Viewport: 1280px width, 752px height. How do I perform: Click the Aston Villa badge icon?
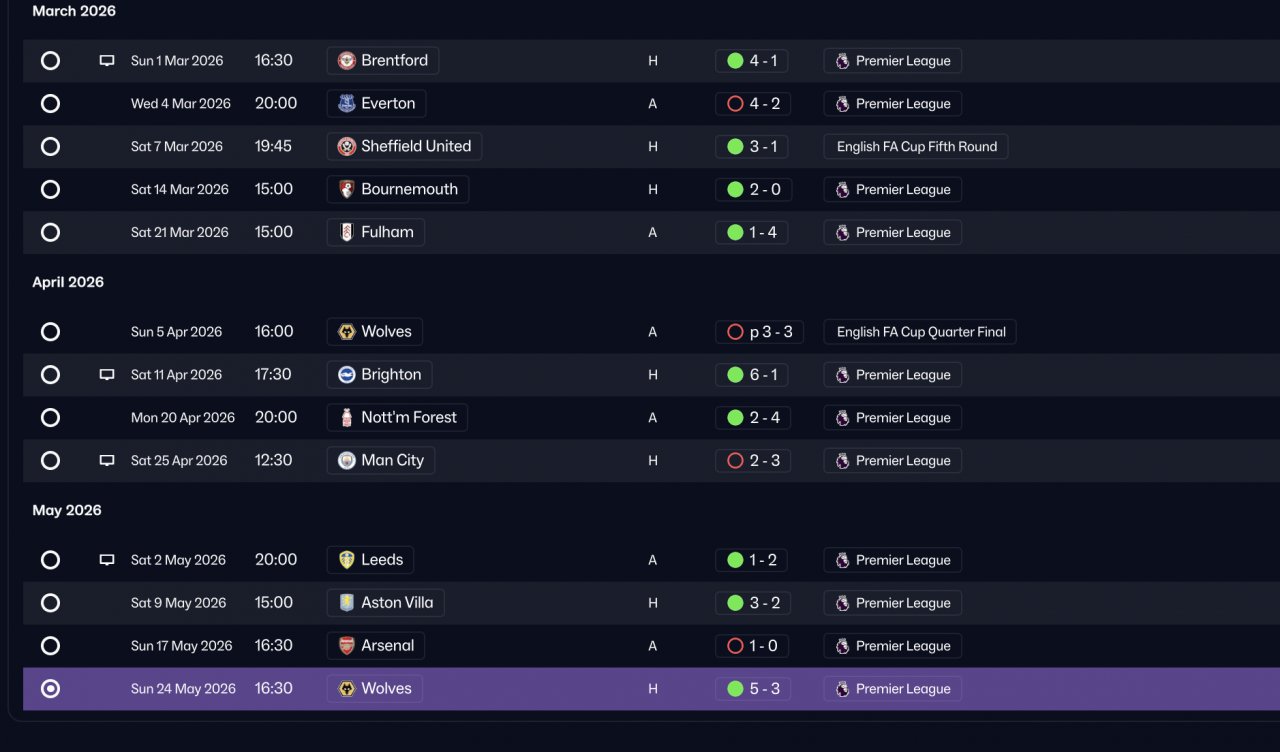coord(347,603)
